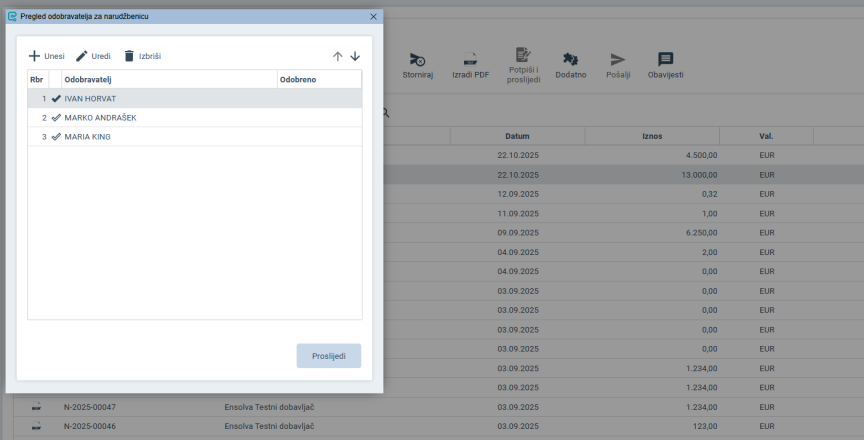Click the Storniraj toolbar icon
Image resolution: width=864 pixels, height=440 pixels.
[418, 59]
